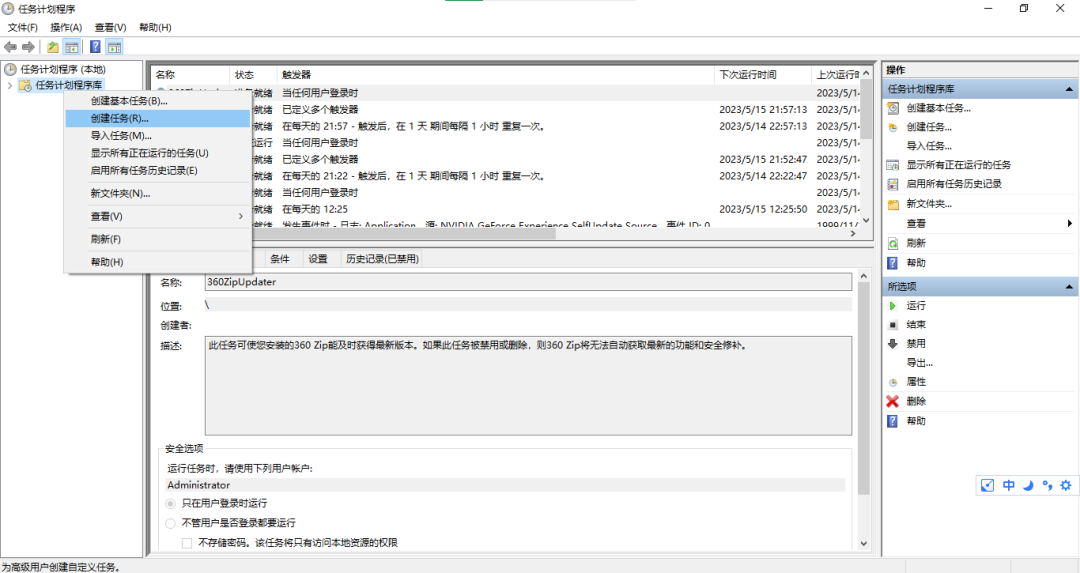The image size is (1080, 573).
Task: Click Refresh (刷新) icon in actions pane
Action: click(x=893, y=243)
